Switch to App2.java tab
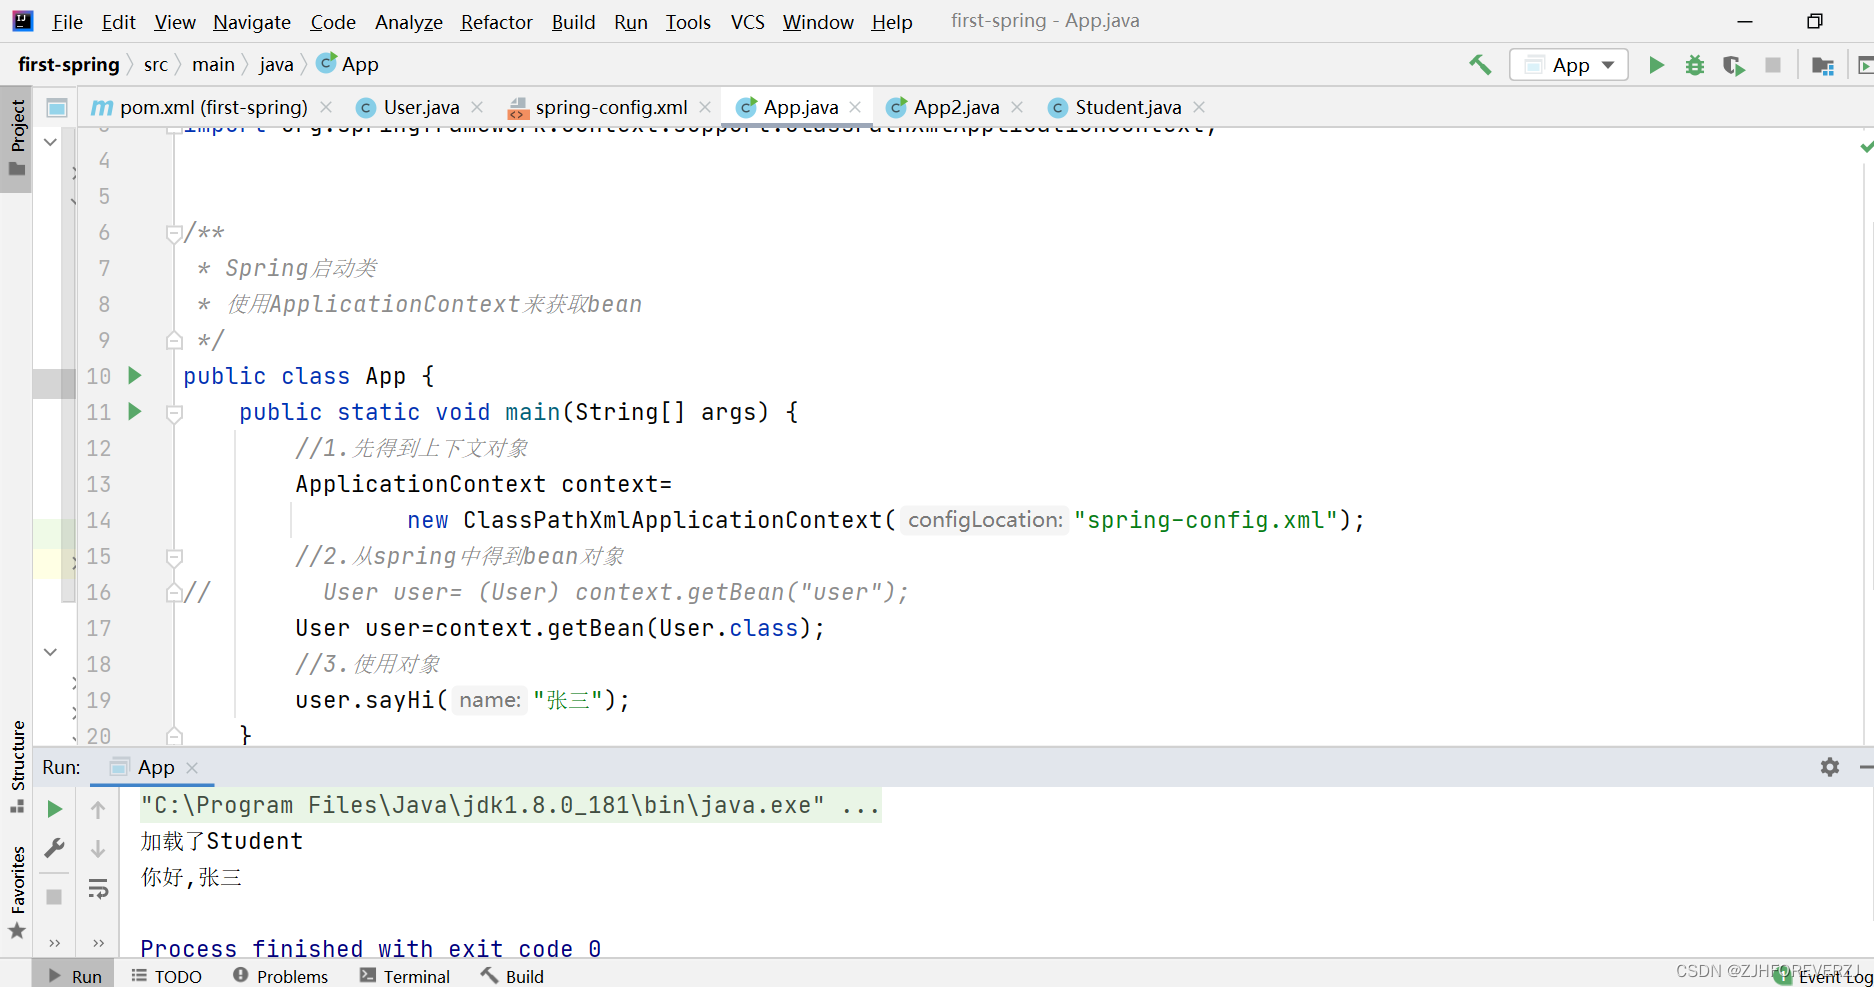Image resolution: width=1874 pixels, height=987 pixels. pos(955,107)
